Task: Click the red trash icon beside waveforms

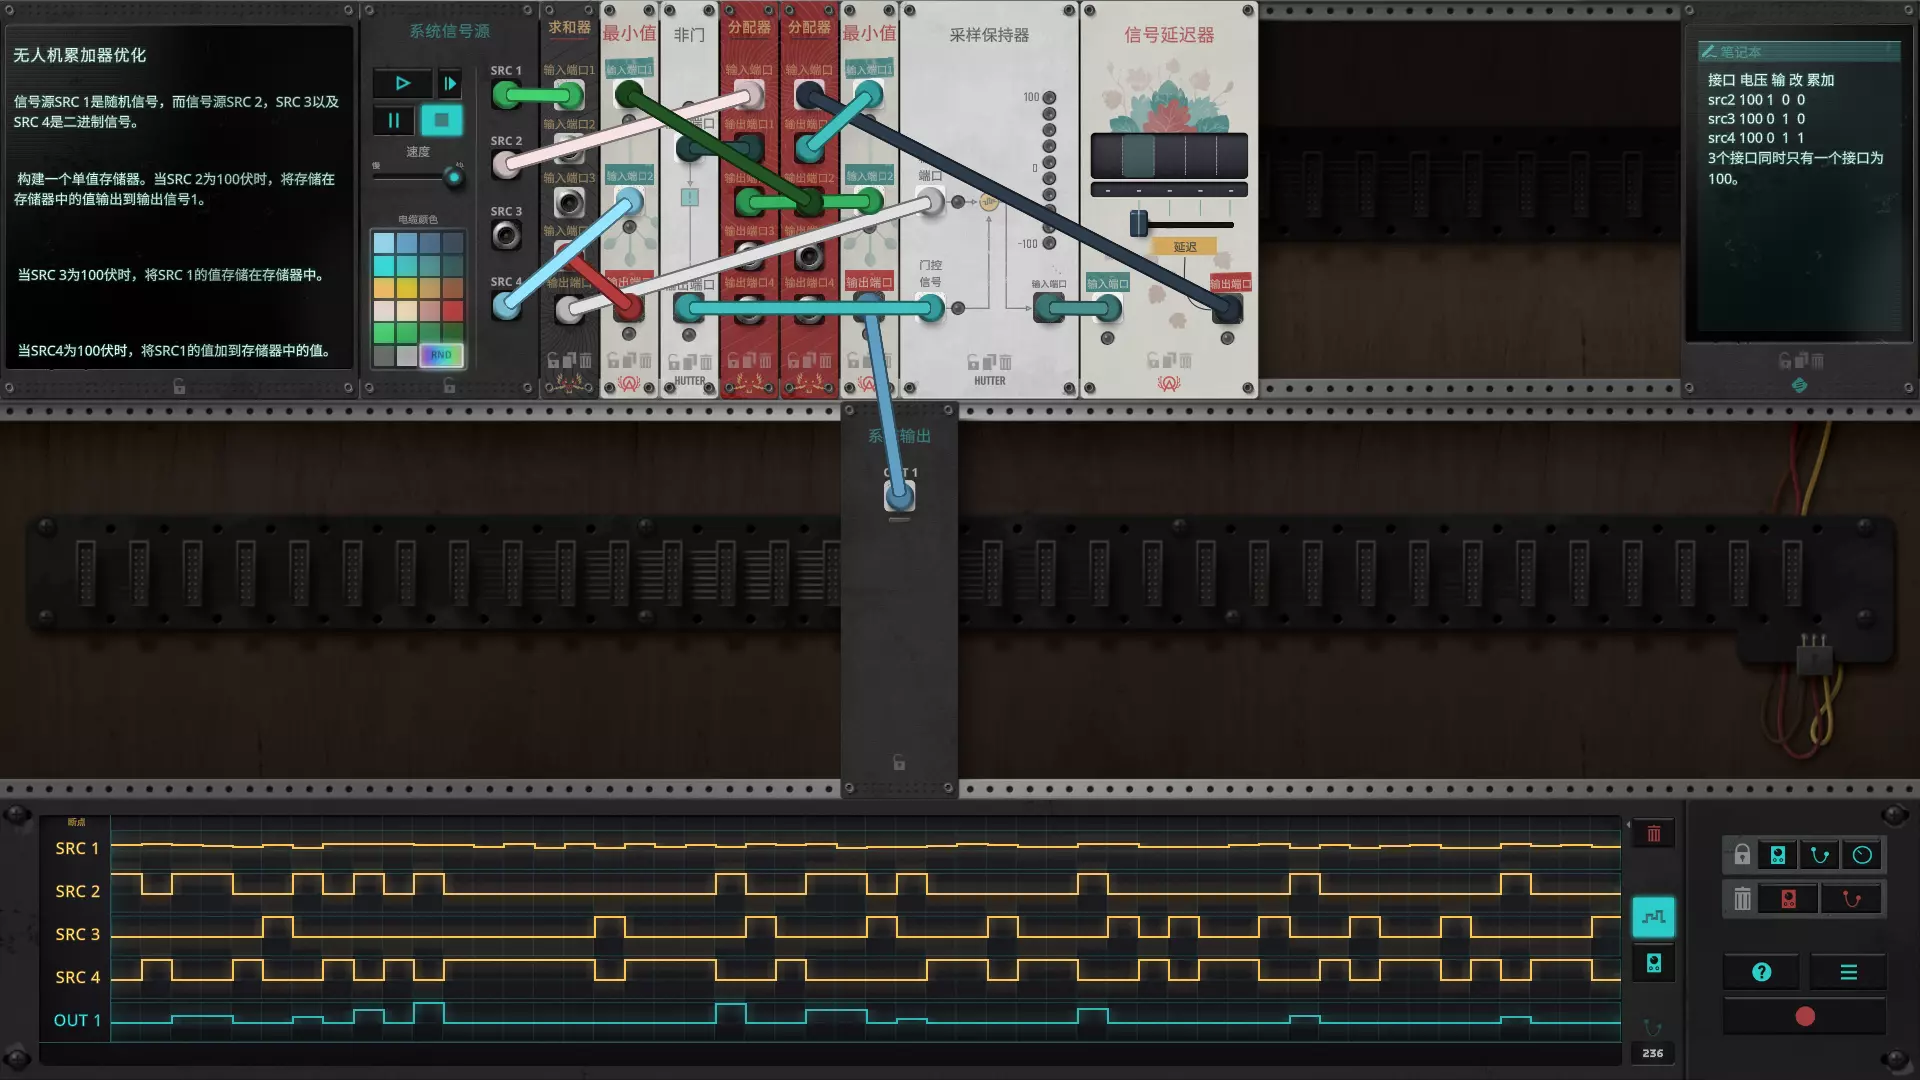Action: pos(1653,834)
